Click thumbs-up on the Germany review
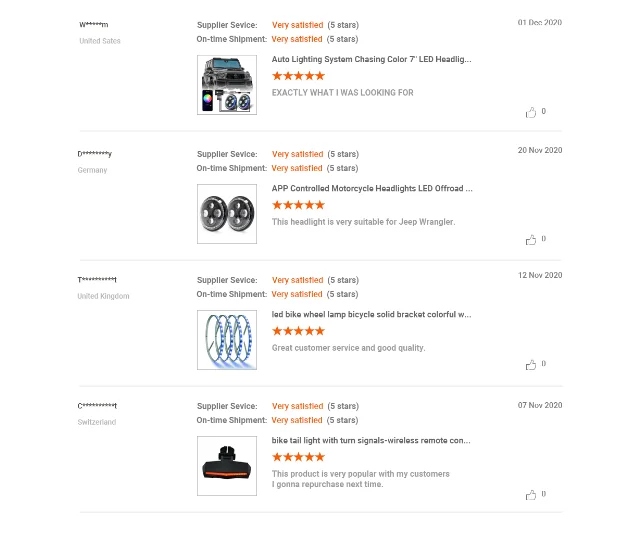 tap(531, 240)
